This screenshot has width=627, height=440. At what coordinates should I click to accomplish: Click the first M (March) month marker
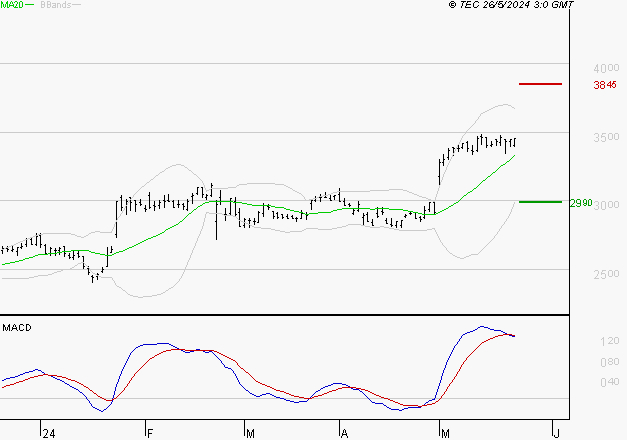pyautogui.click(x=250, y=434)
